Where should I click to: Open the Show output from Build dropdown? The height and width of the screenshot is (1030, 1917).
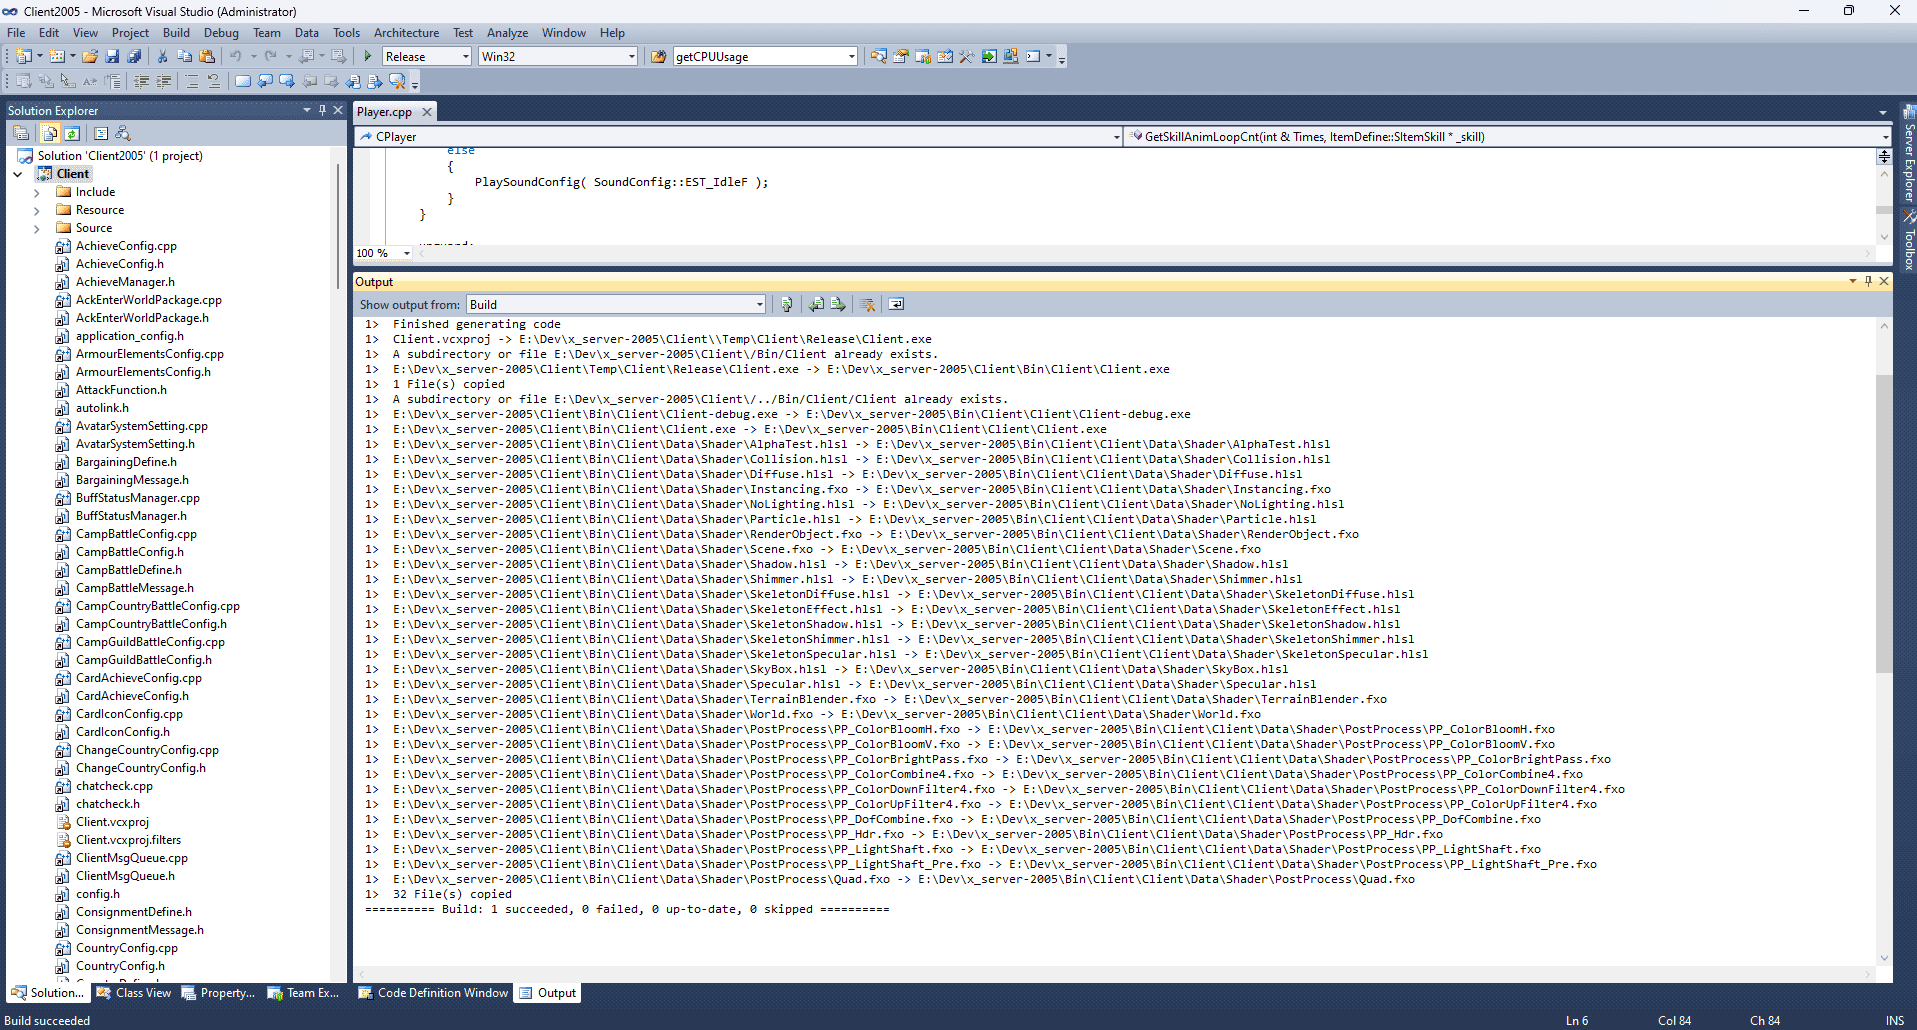point(760,305)
